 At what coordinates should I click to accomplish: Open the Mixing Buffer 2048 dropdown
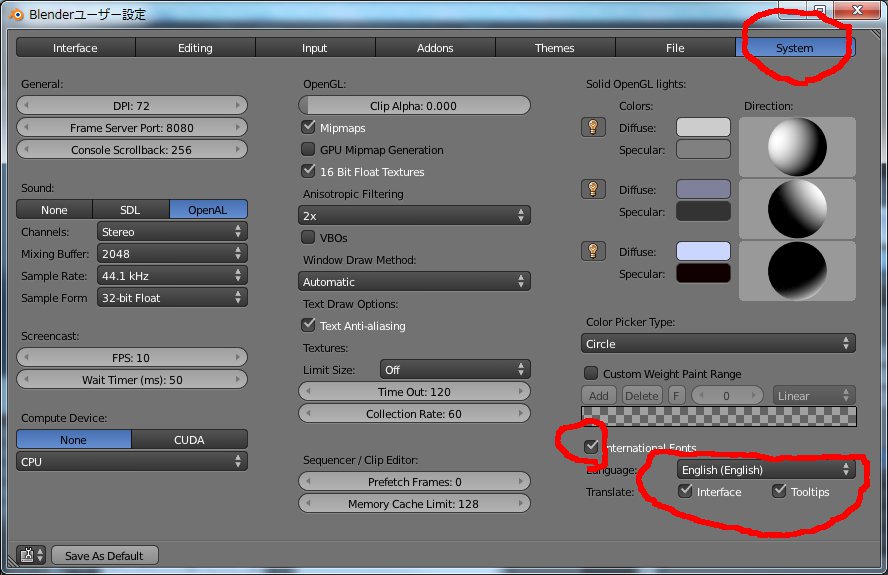[172, 253]
